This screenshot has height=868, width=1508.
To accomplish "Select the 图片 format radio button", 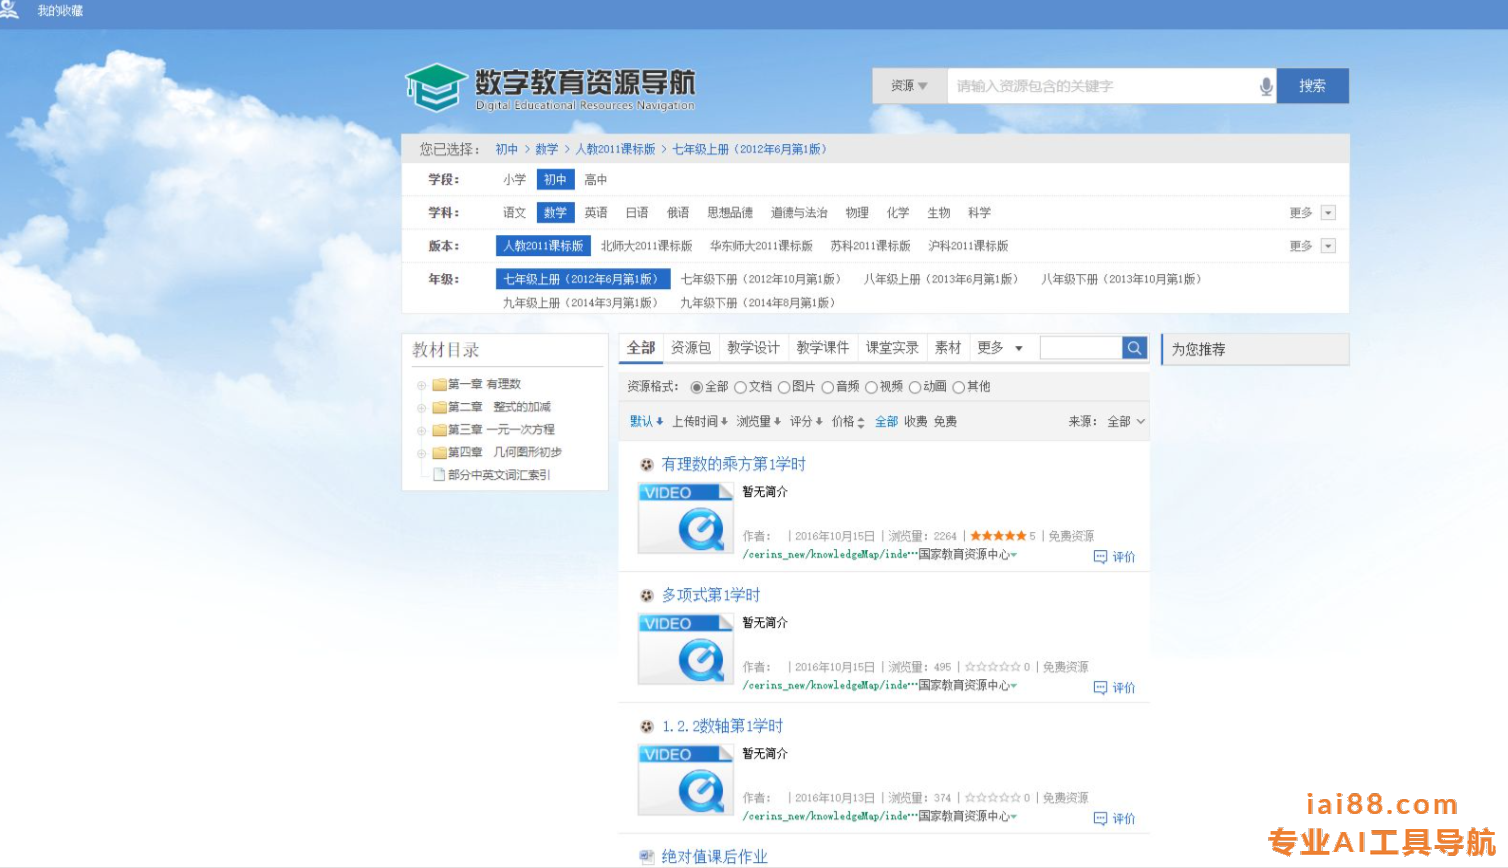I will pyautogui.click(x=784, y=387).
